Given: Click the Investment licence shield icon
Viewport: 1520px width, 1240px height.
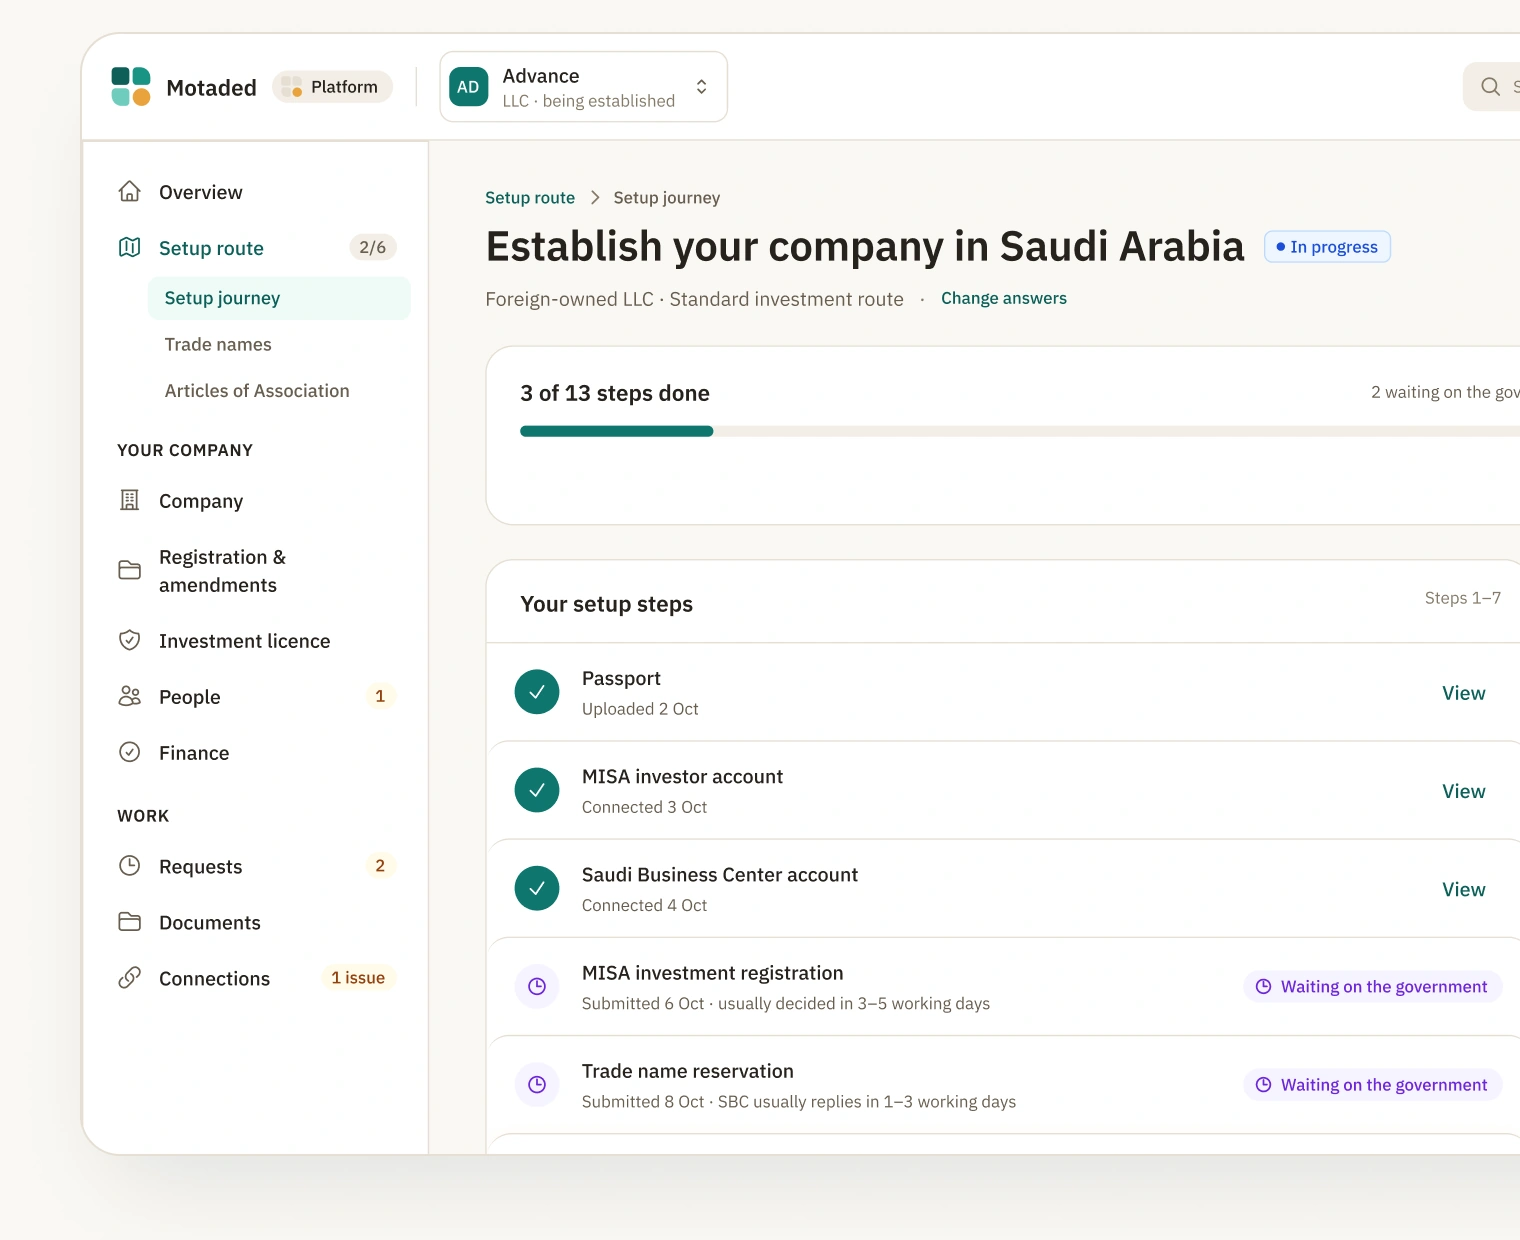Looking at the screenshot, I should pyautogui.click(x=130, y=640).
